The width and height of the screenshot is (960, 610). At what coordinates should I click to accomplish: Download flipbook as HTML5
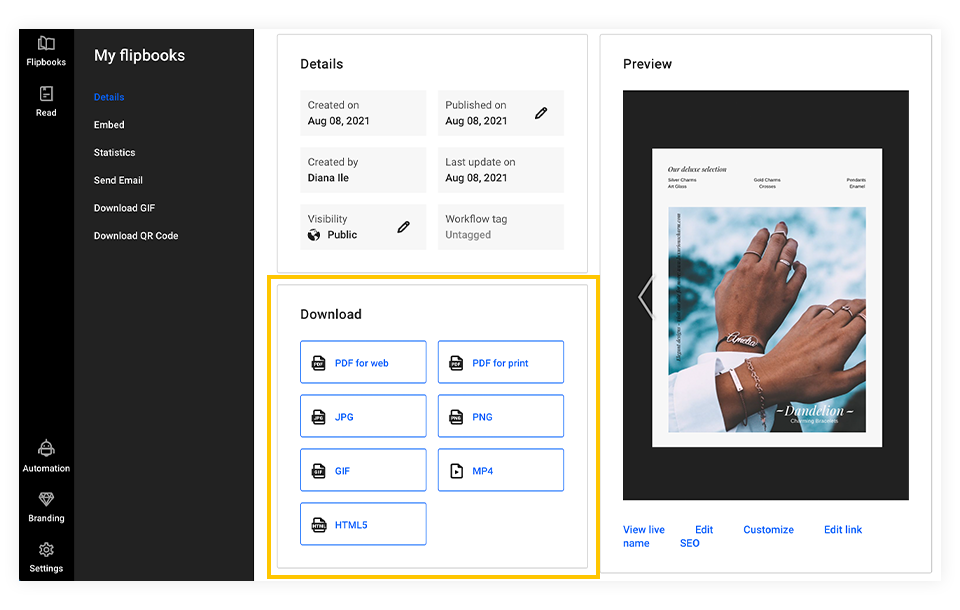pos(363,524)
